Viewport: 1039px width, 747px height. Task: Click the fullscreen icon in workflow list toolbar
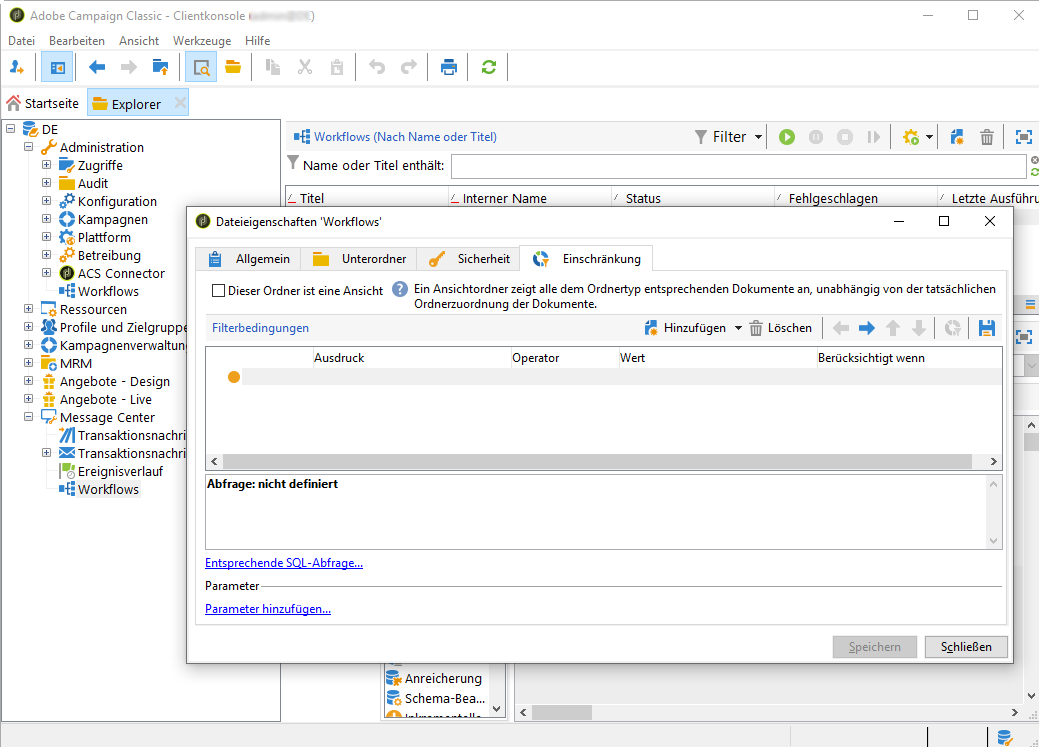[1024, 137]
